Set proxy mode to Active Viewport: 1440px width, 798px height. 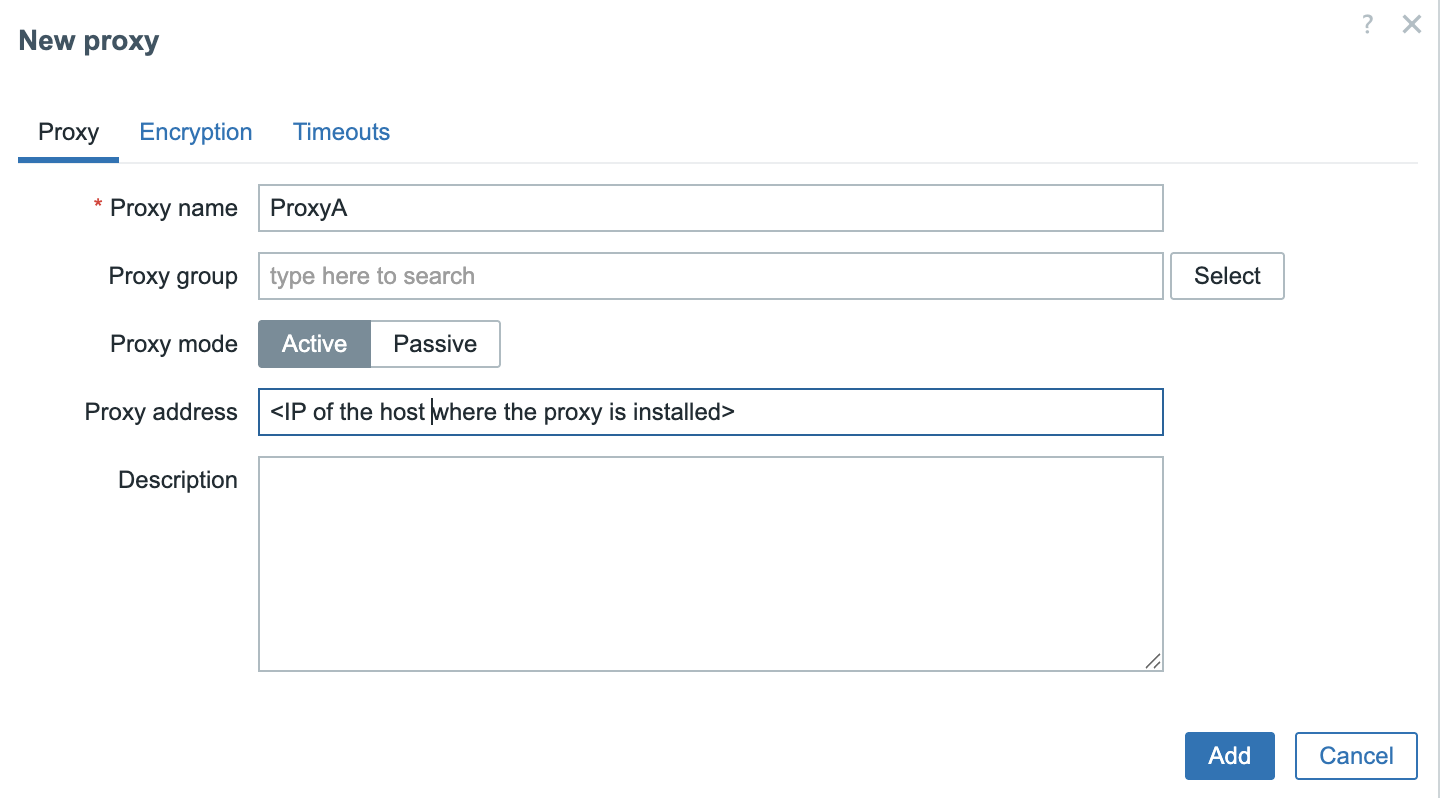pos(314,344)
